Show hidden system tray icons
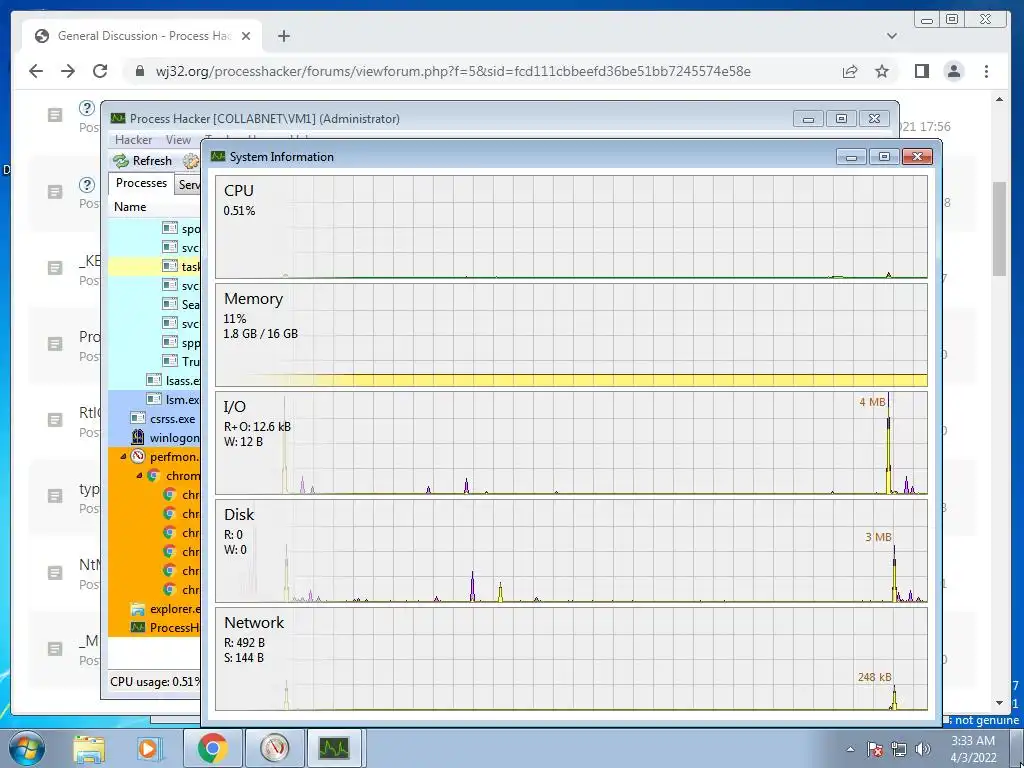This screenshot has height=768, width=1024. tap(850, 749)
